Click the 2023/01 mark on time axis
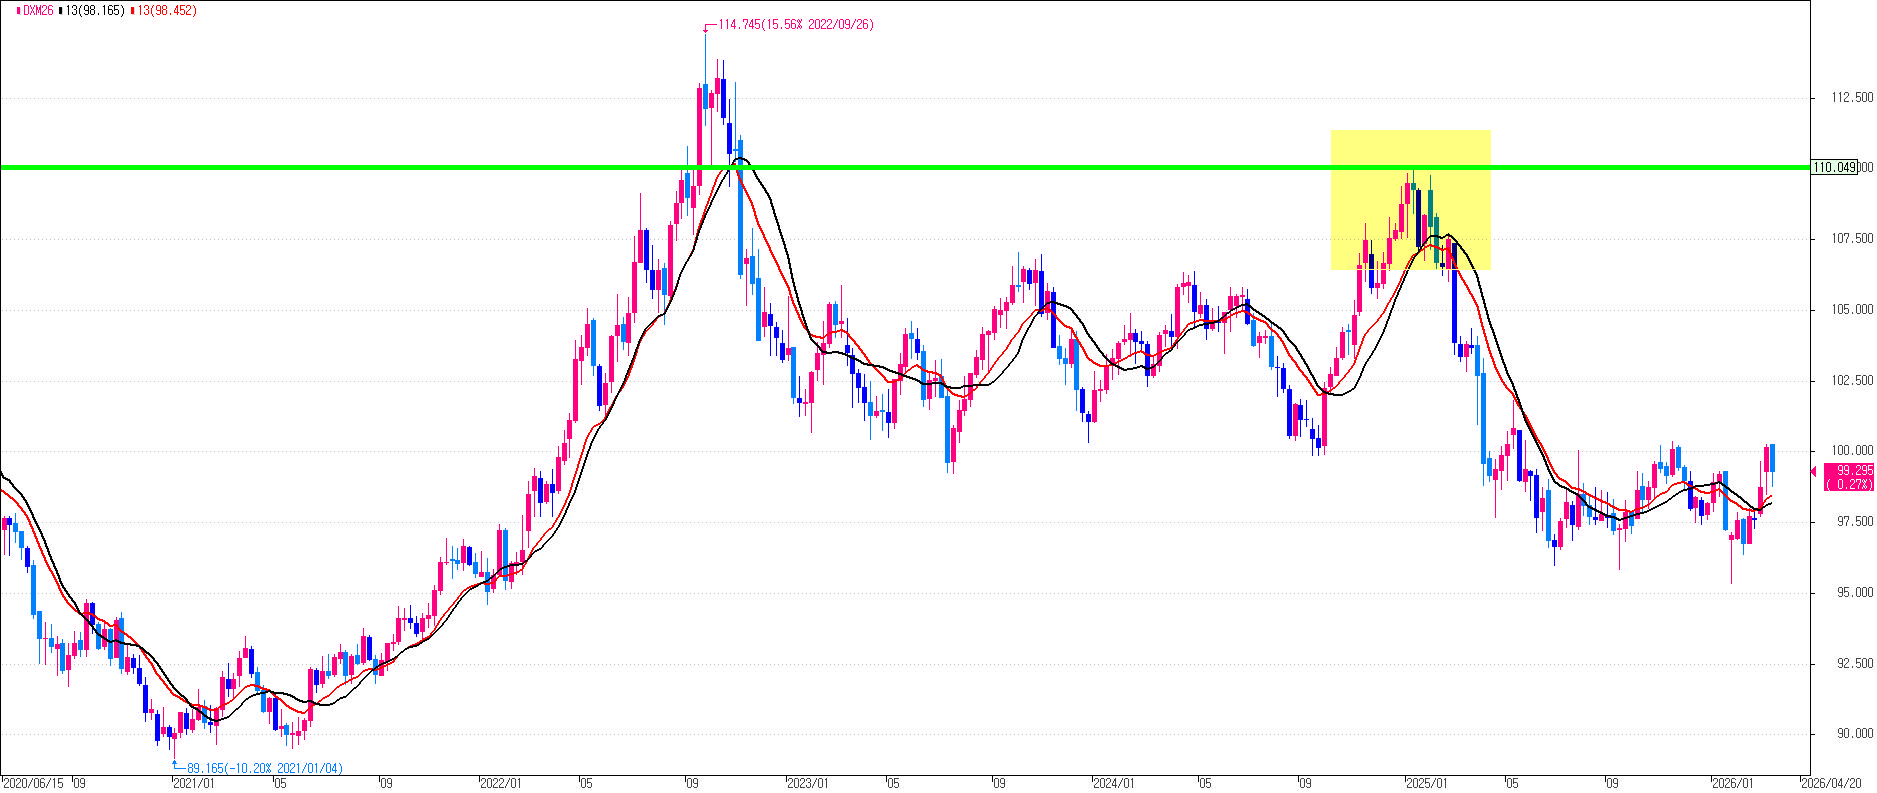This screenshot has height=793, width=1877. [x=807, y=783]
